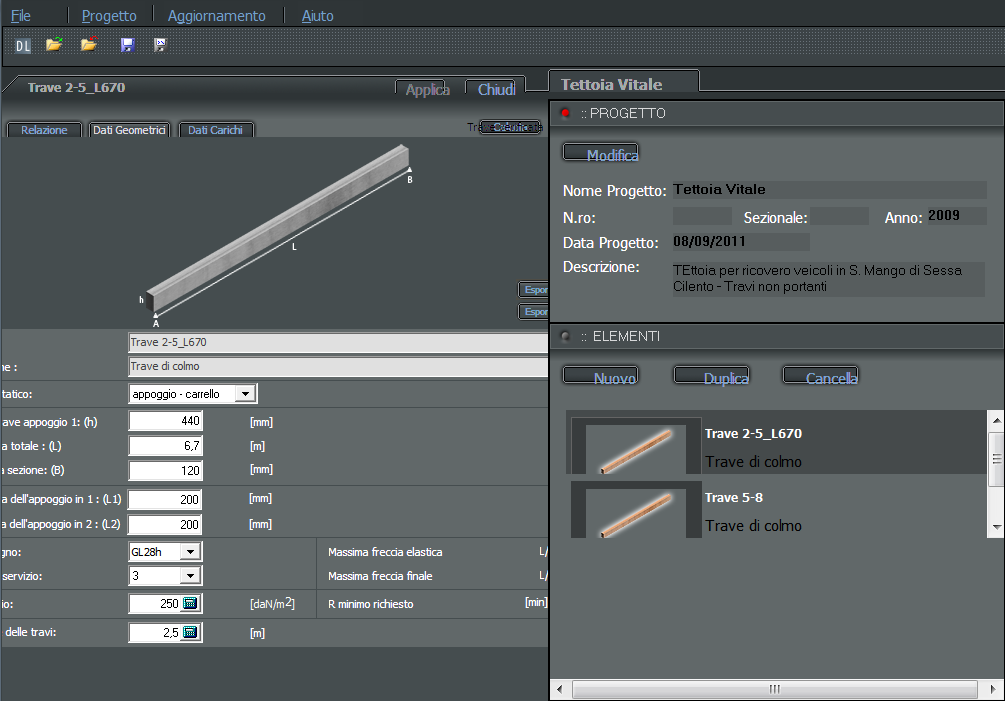
Task: Open calculator icon beside the 250 load value
Action: [x=190, y=603]
